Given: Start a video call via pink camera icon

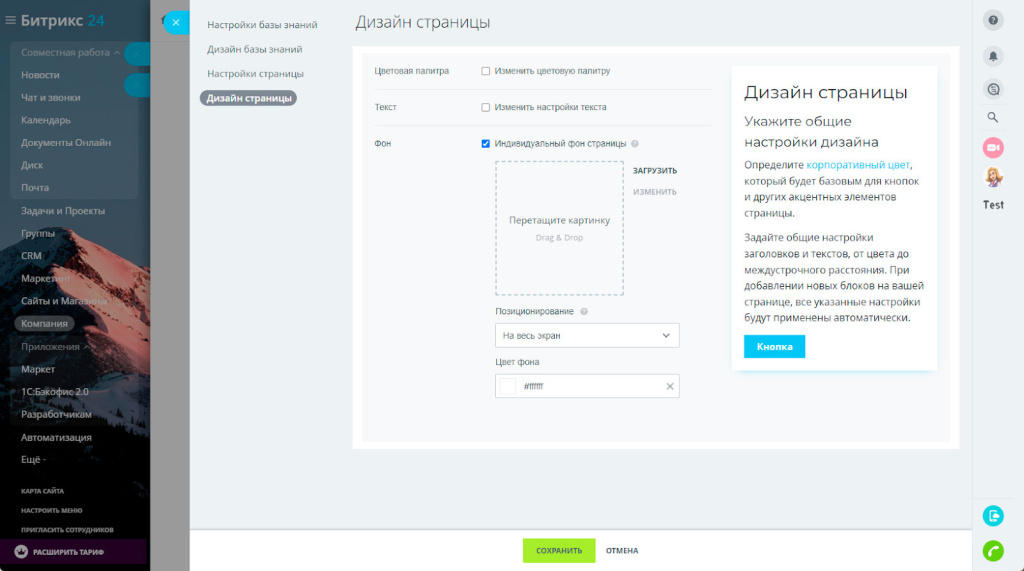Looking at the screenshot, I should pyautogui.click(x=993, y=148).
